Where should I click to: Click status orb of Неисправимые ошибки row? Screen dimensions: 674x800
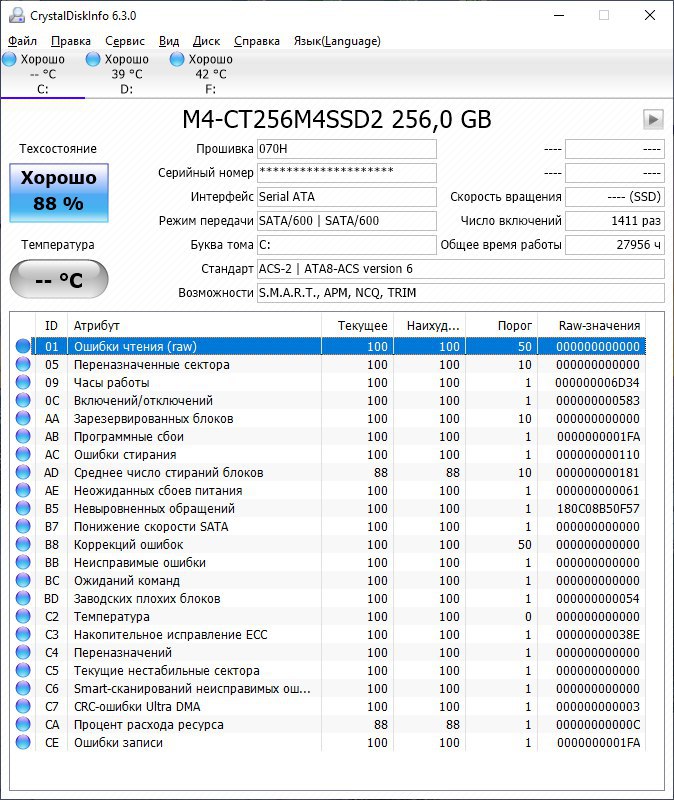[23, 562]
